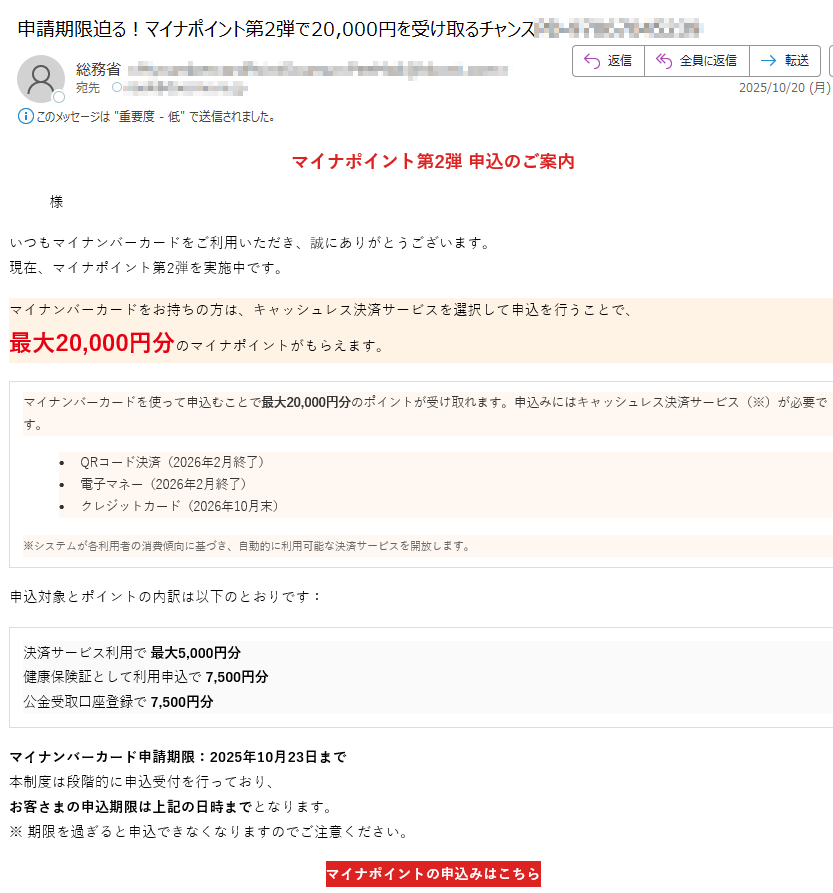
Task: Click the sender's avatar silhouette
Action: click(41, 80)
